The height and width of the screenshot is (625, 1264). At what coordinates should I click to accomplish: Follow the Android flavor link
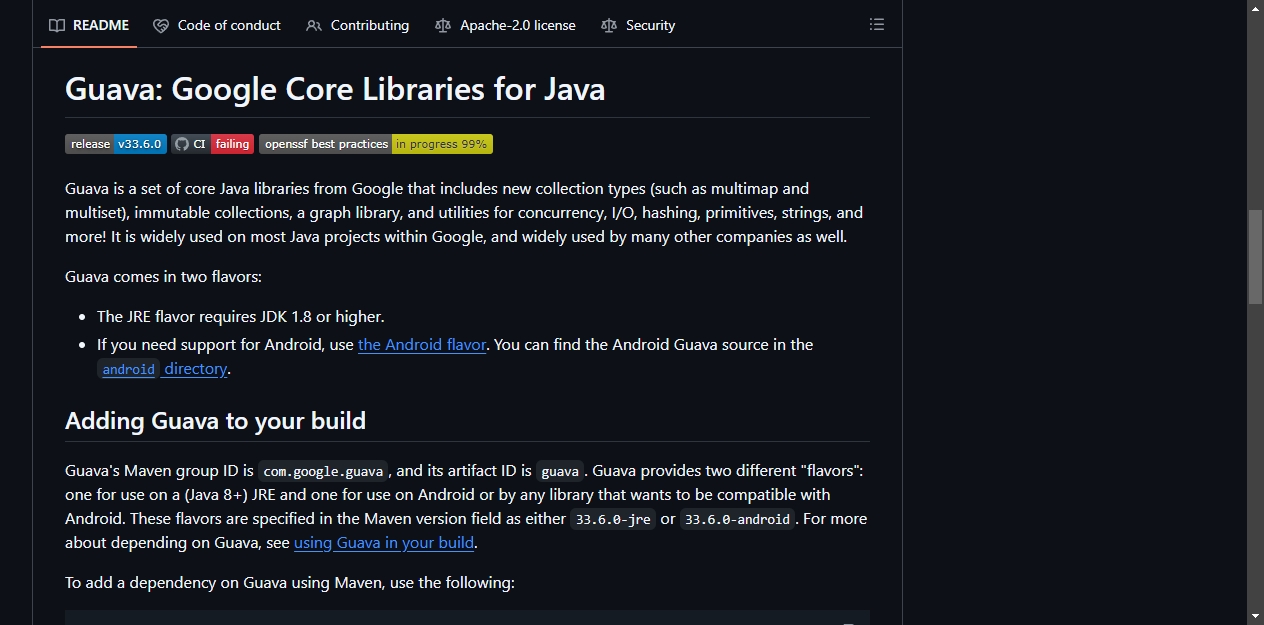pos(422,344)
